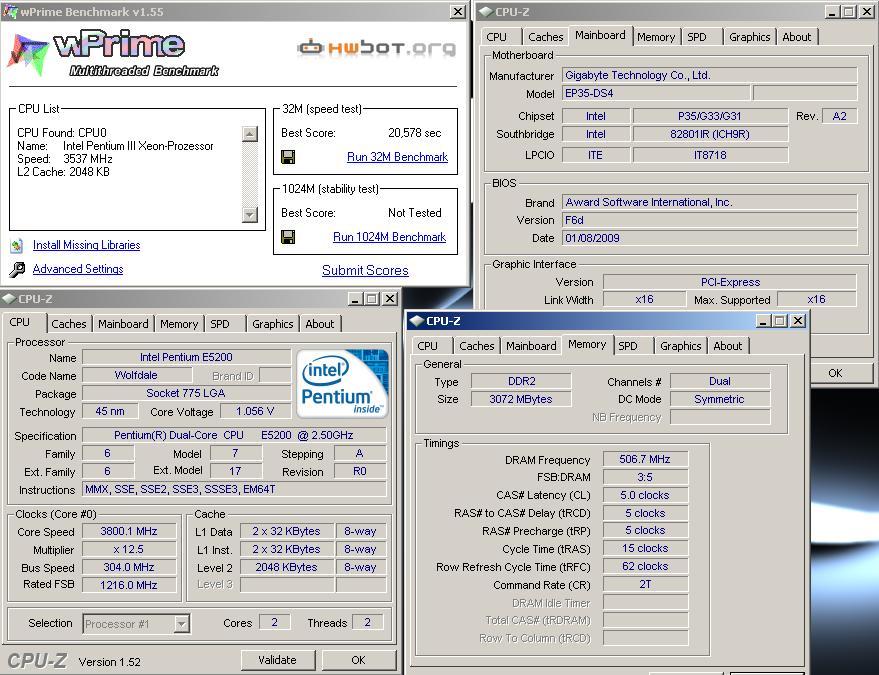Screen dimensions: 879x675
Task: Click Gigabyte Technology manufacturer field
Action: click(710, 75)
